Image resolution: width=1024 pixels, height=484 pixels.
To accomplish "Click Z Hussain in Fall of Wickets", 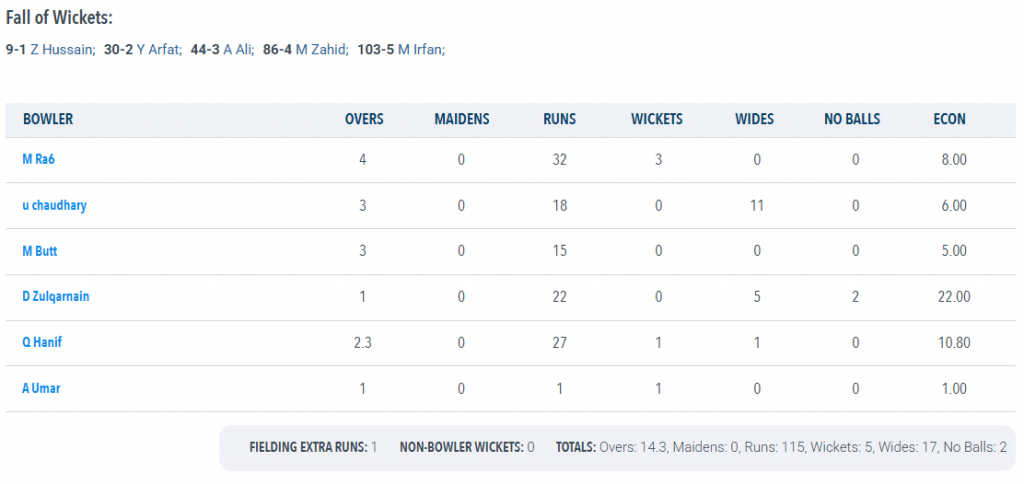I will pos(63,50).
